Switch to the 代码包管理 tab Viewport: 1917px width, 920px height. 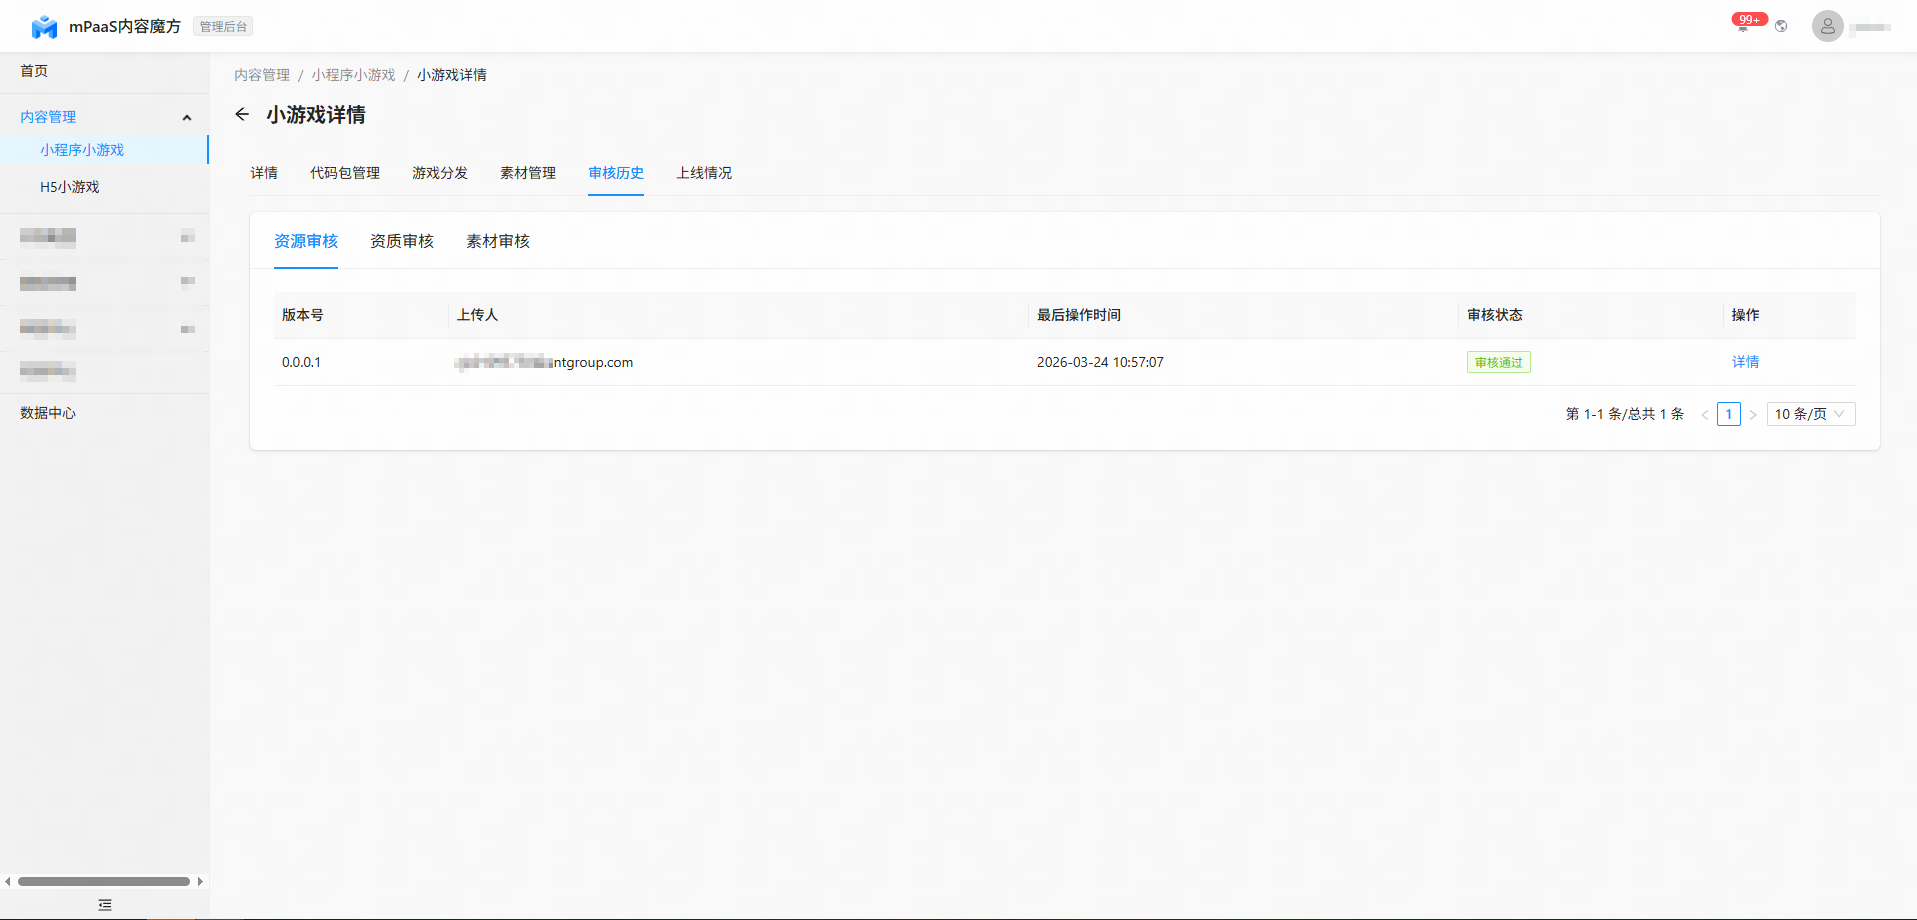[345, 173]
